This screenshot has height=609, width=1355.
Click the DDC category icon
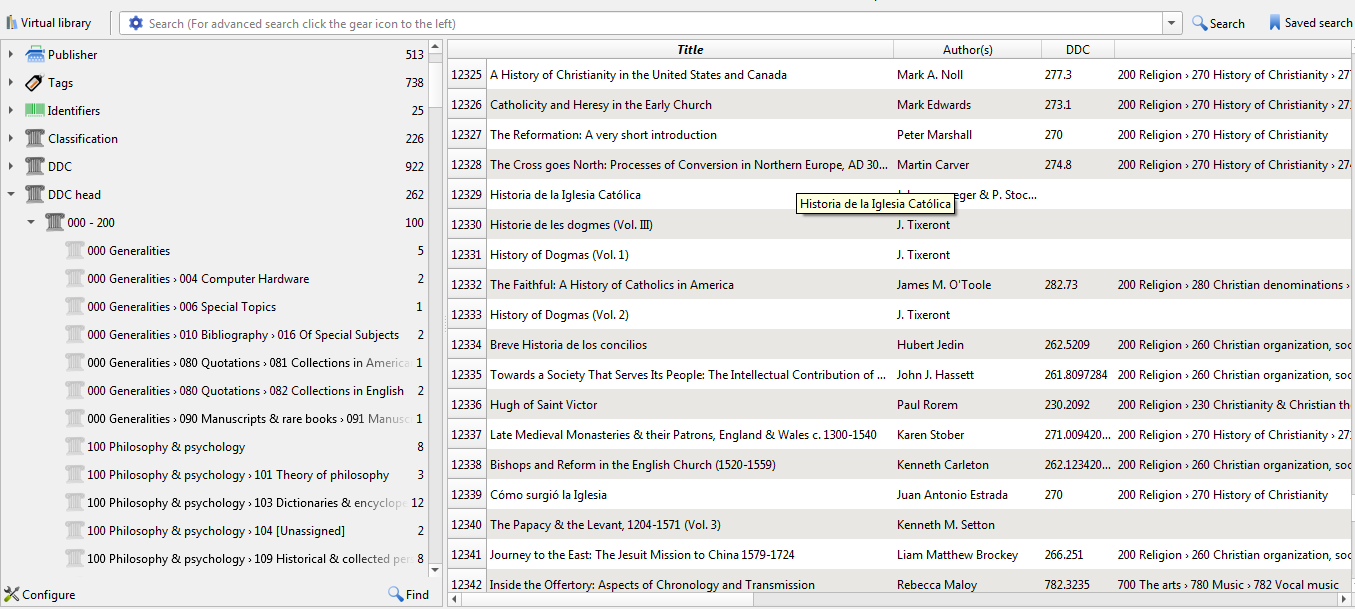(x=35, y=167)
